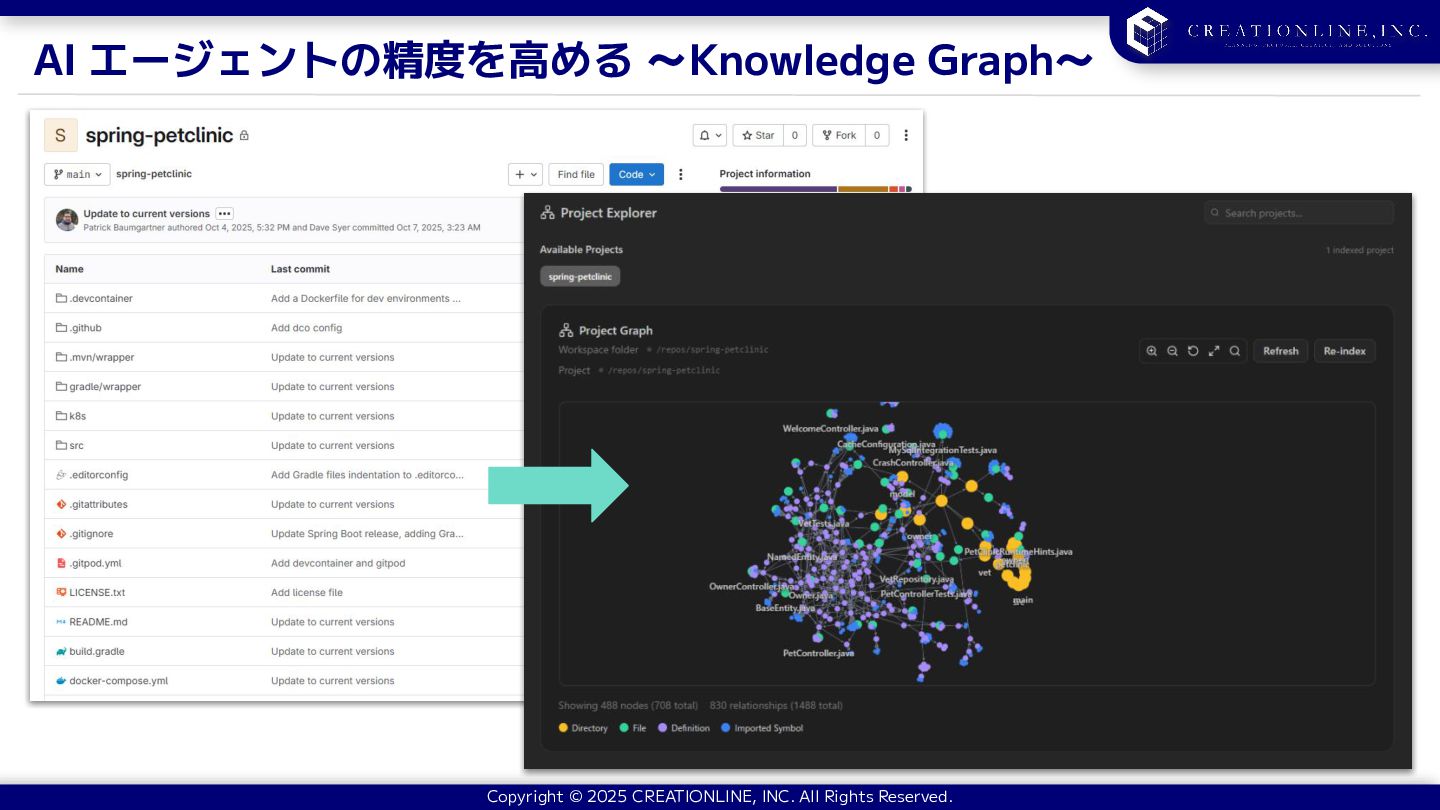This screenshot has height=810, width=1440.
Task: Open the notification bell dropdown
Action: pyautogui.click(x=710, y=135)
